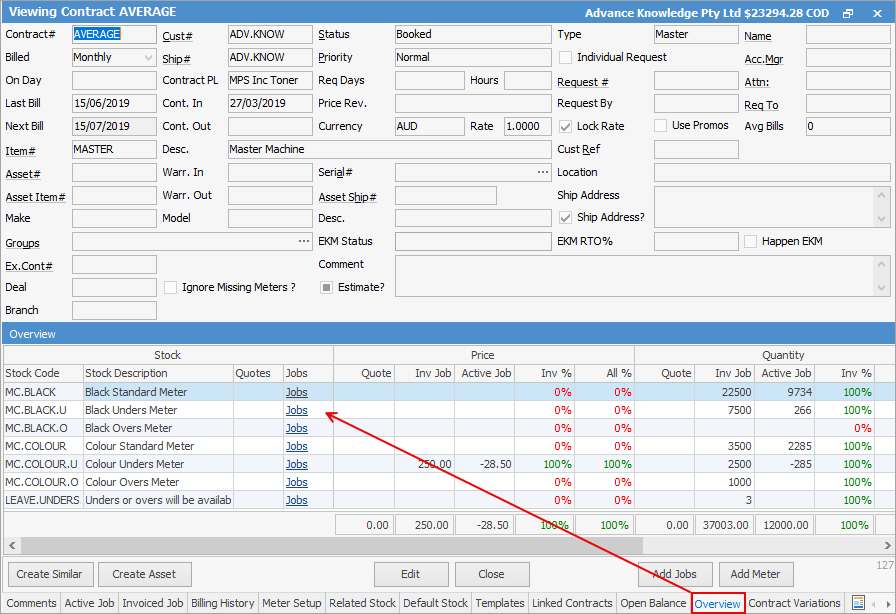896x614 pixels.
Task: Click the Contract# field containing AVERAGE
Action: tap(114, 34)
